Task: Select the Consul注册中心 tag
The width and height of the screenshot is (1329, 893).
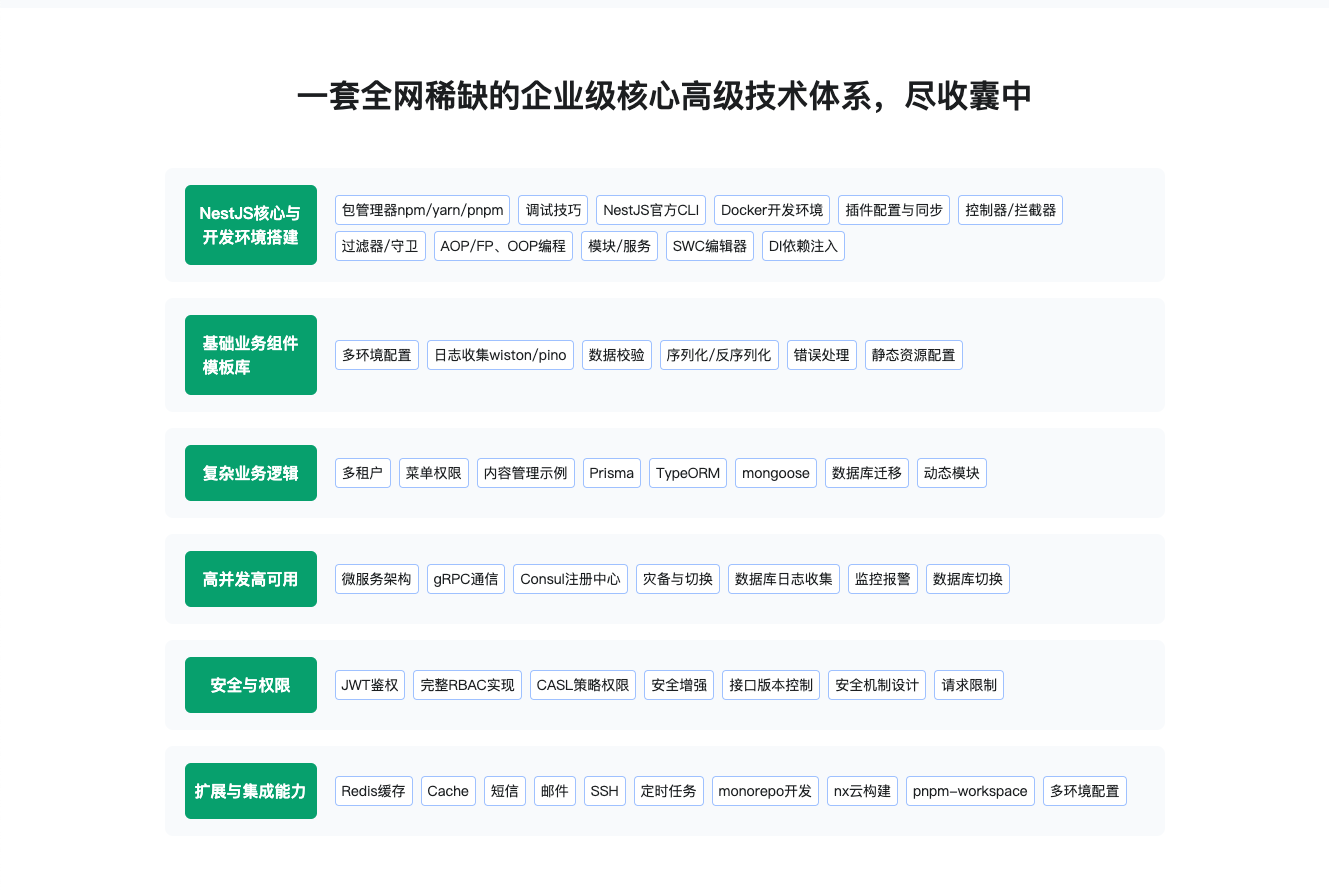Action: (x=571, y=579)
